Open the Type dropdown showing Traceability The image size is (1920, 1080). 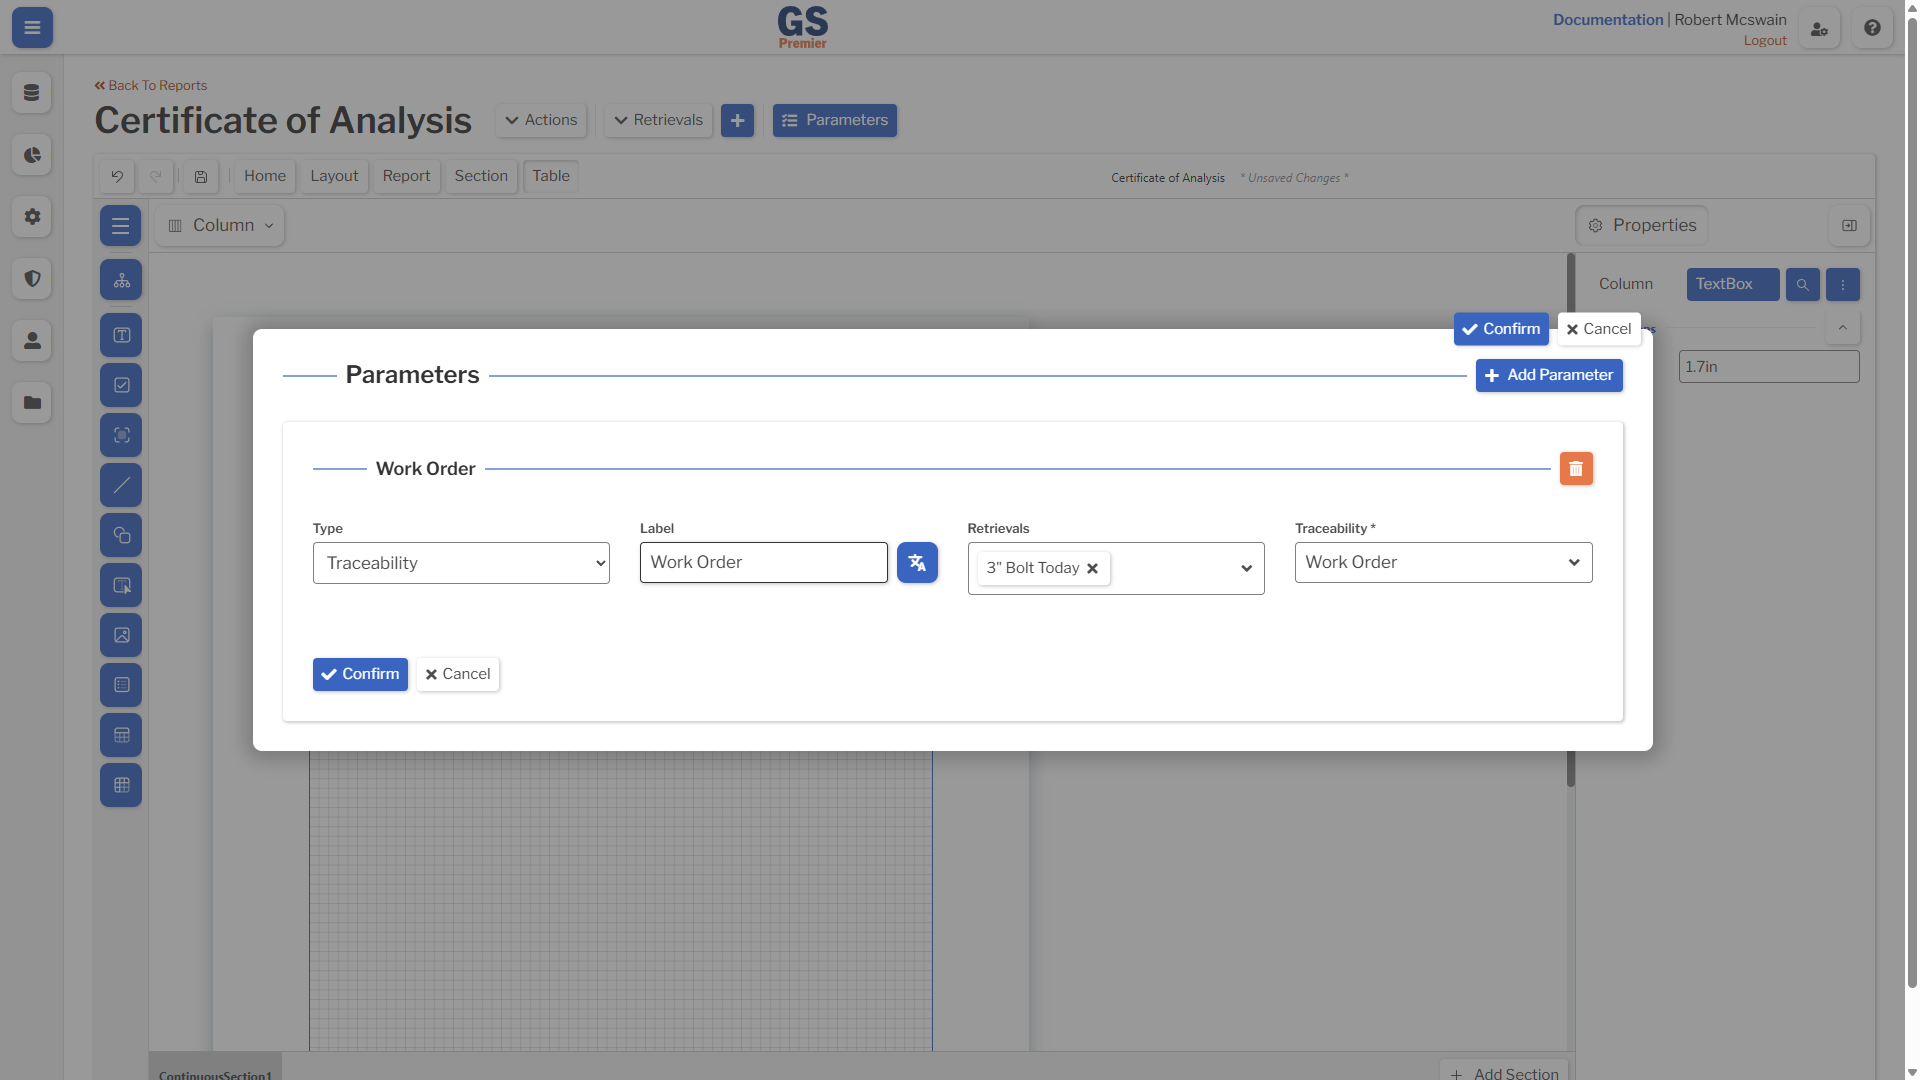pyautogui.click(x=461, y=563)
